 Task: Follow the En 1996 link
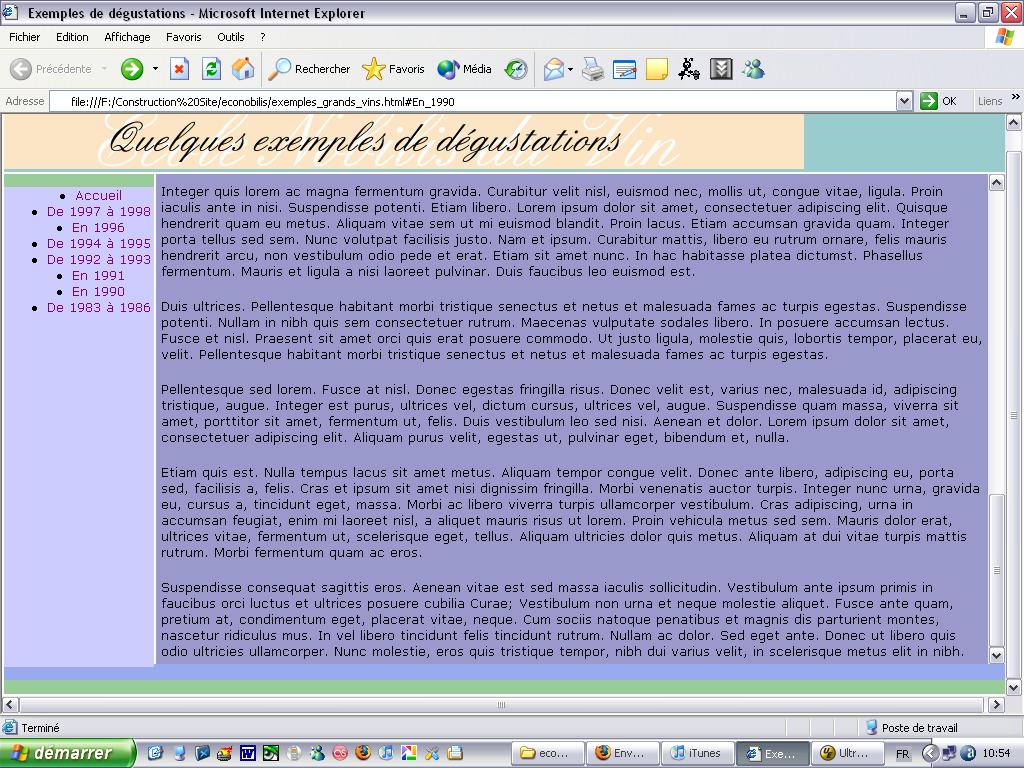[x=98, y=227]
